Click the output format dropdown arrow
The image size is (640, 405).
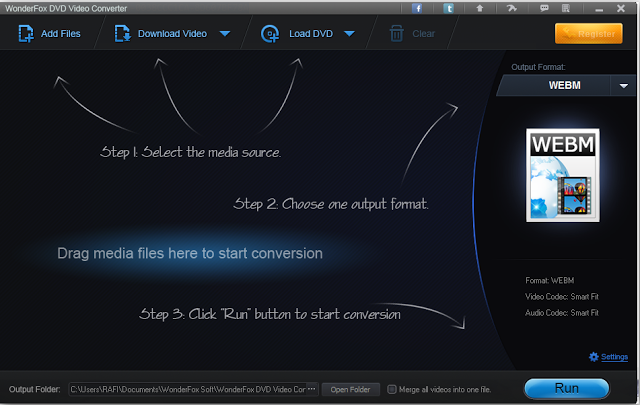(x=624, y=86)
